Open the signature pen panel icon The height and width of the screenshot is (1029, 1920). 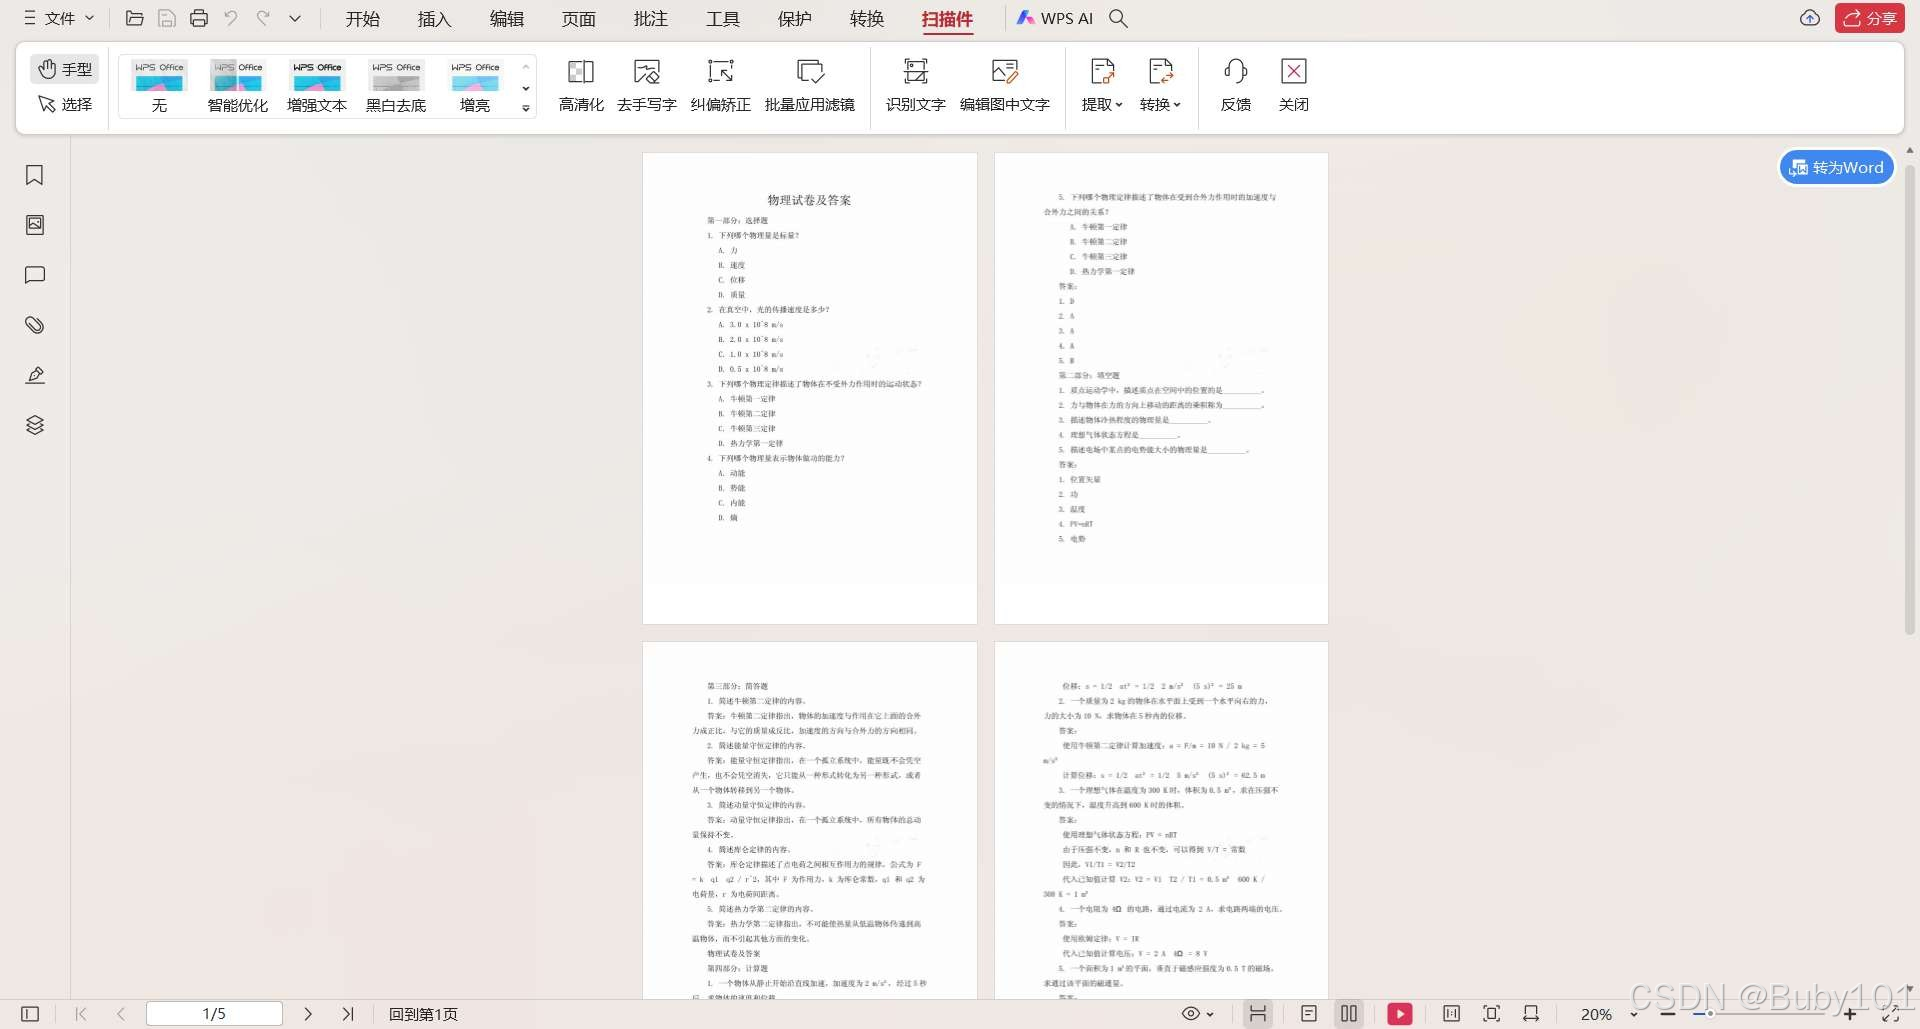(x=35, y=375)
